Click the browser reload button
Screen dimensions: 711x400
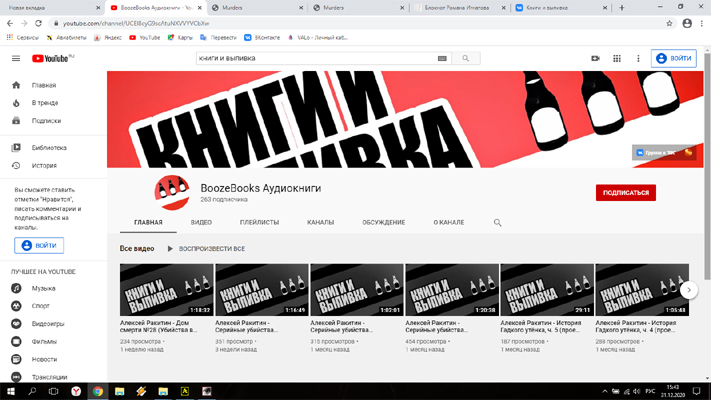pos(39,23)
